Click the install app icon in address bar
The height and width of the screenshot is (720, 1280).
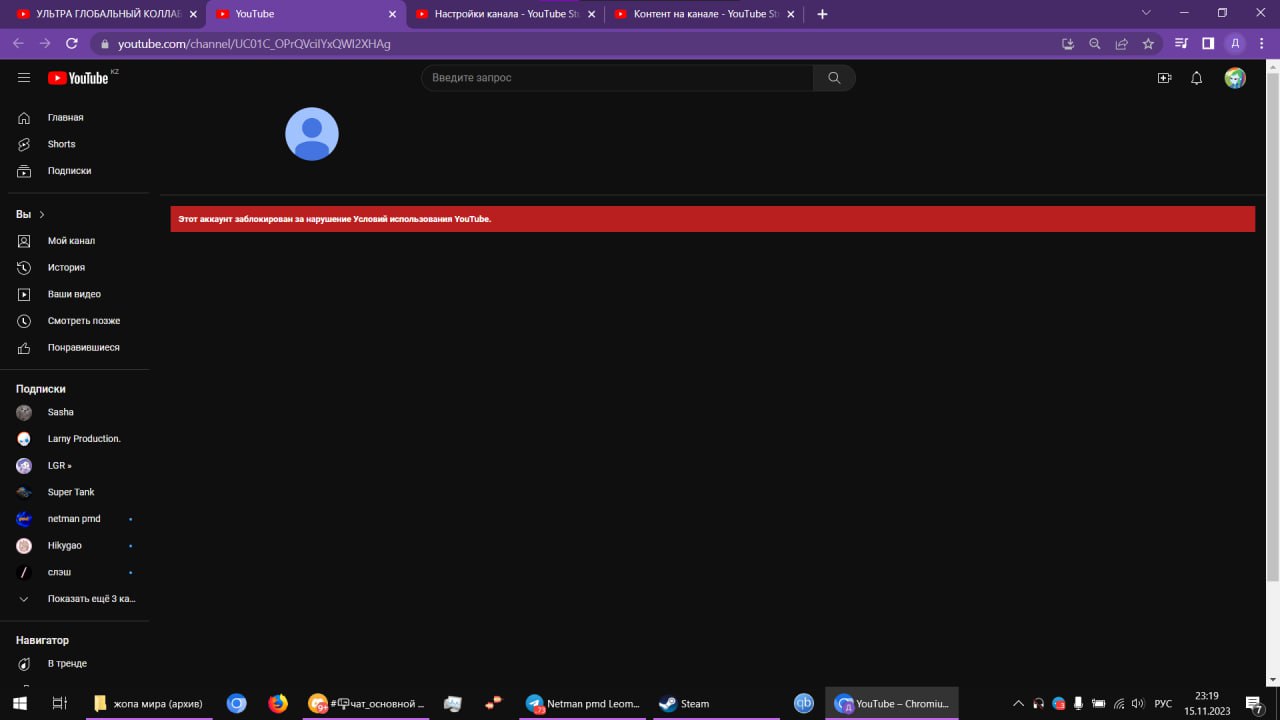click(1068, 44)
